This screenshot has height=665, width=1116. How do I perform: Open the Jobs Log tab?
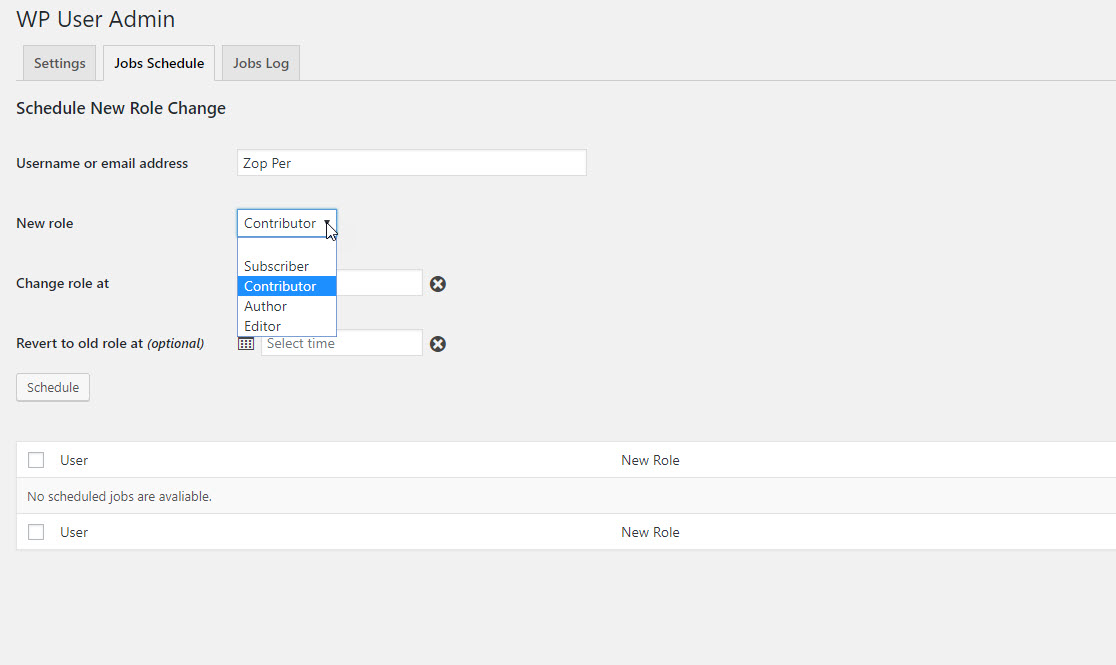click(261, 63)
